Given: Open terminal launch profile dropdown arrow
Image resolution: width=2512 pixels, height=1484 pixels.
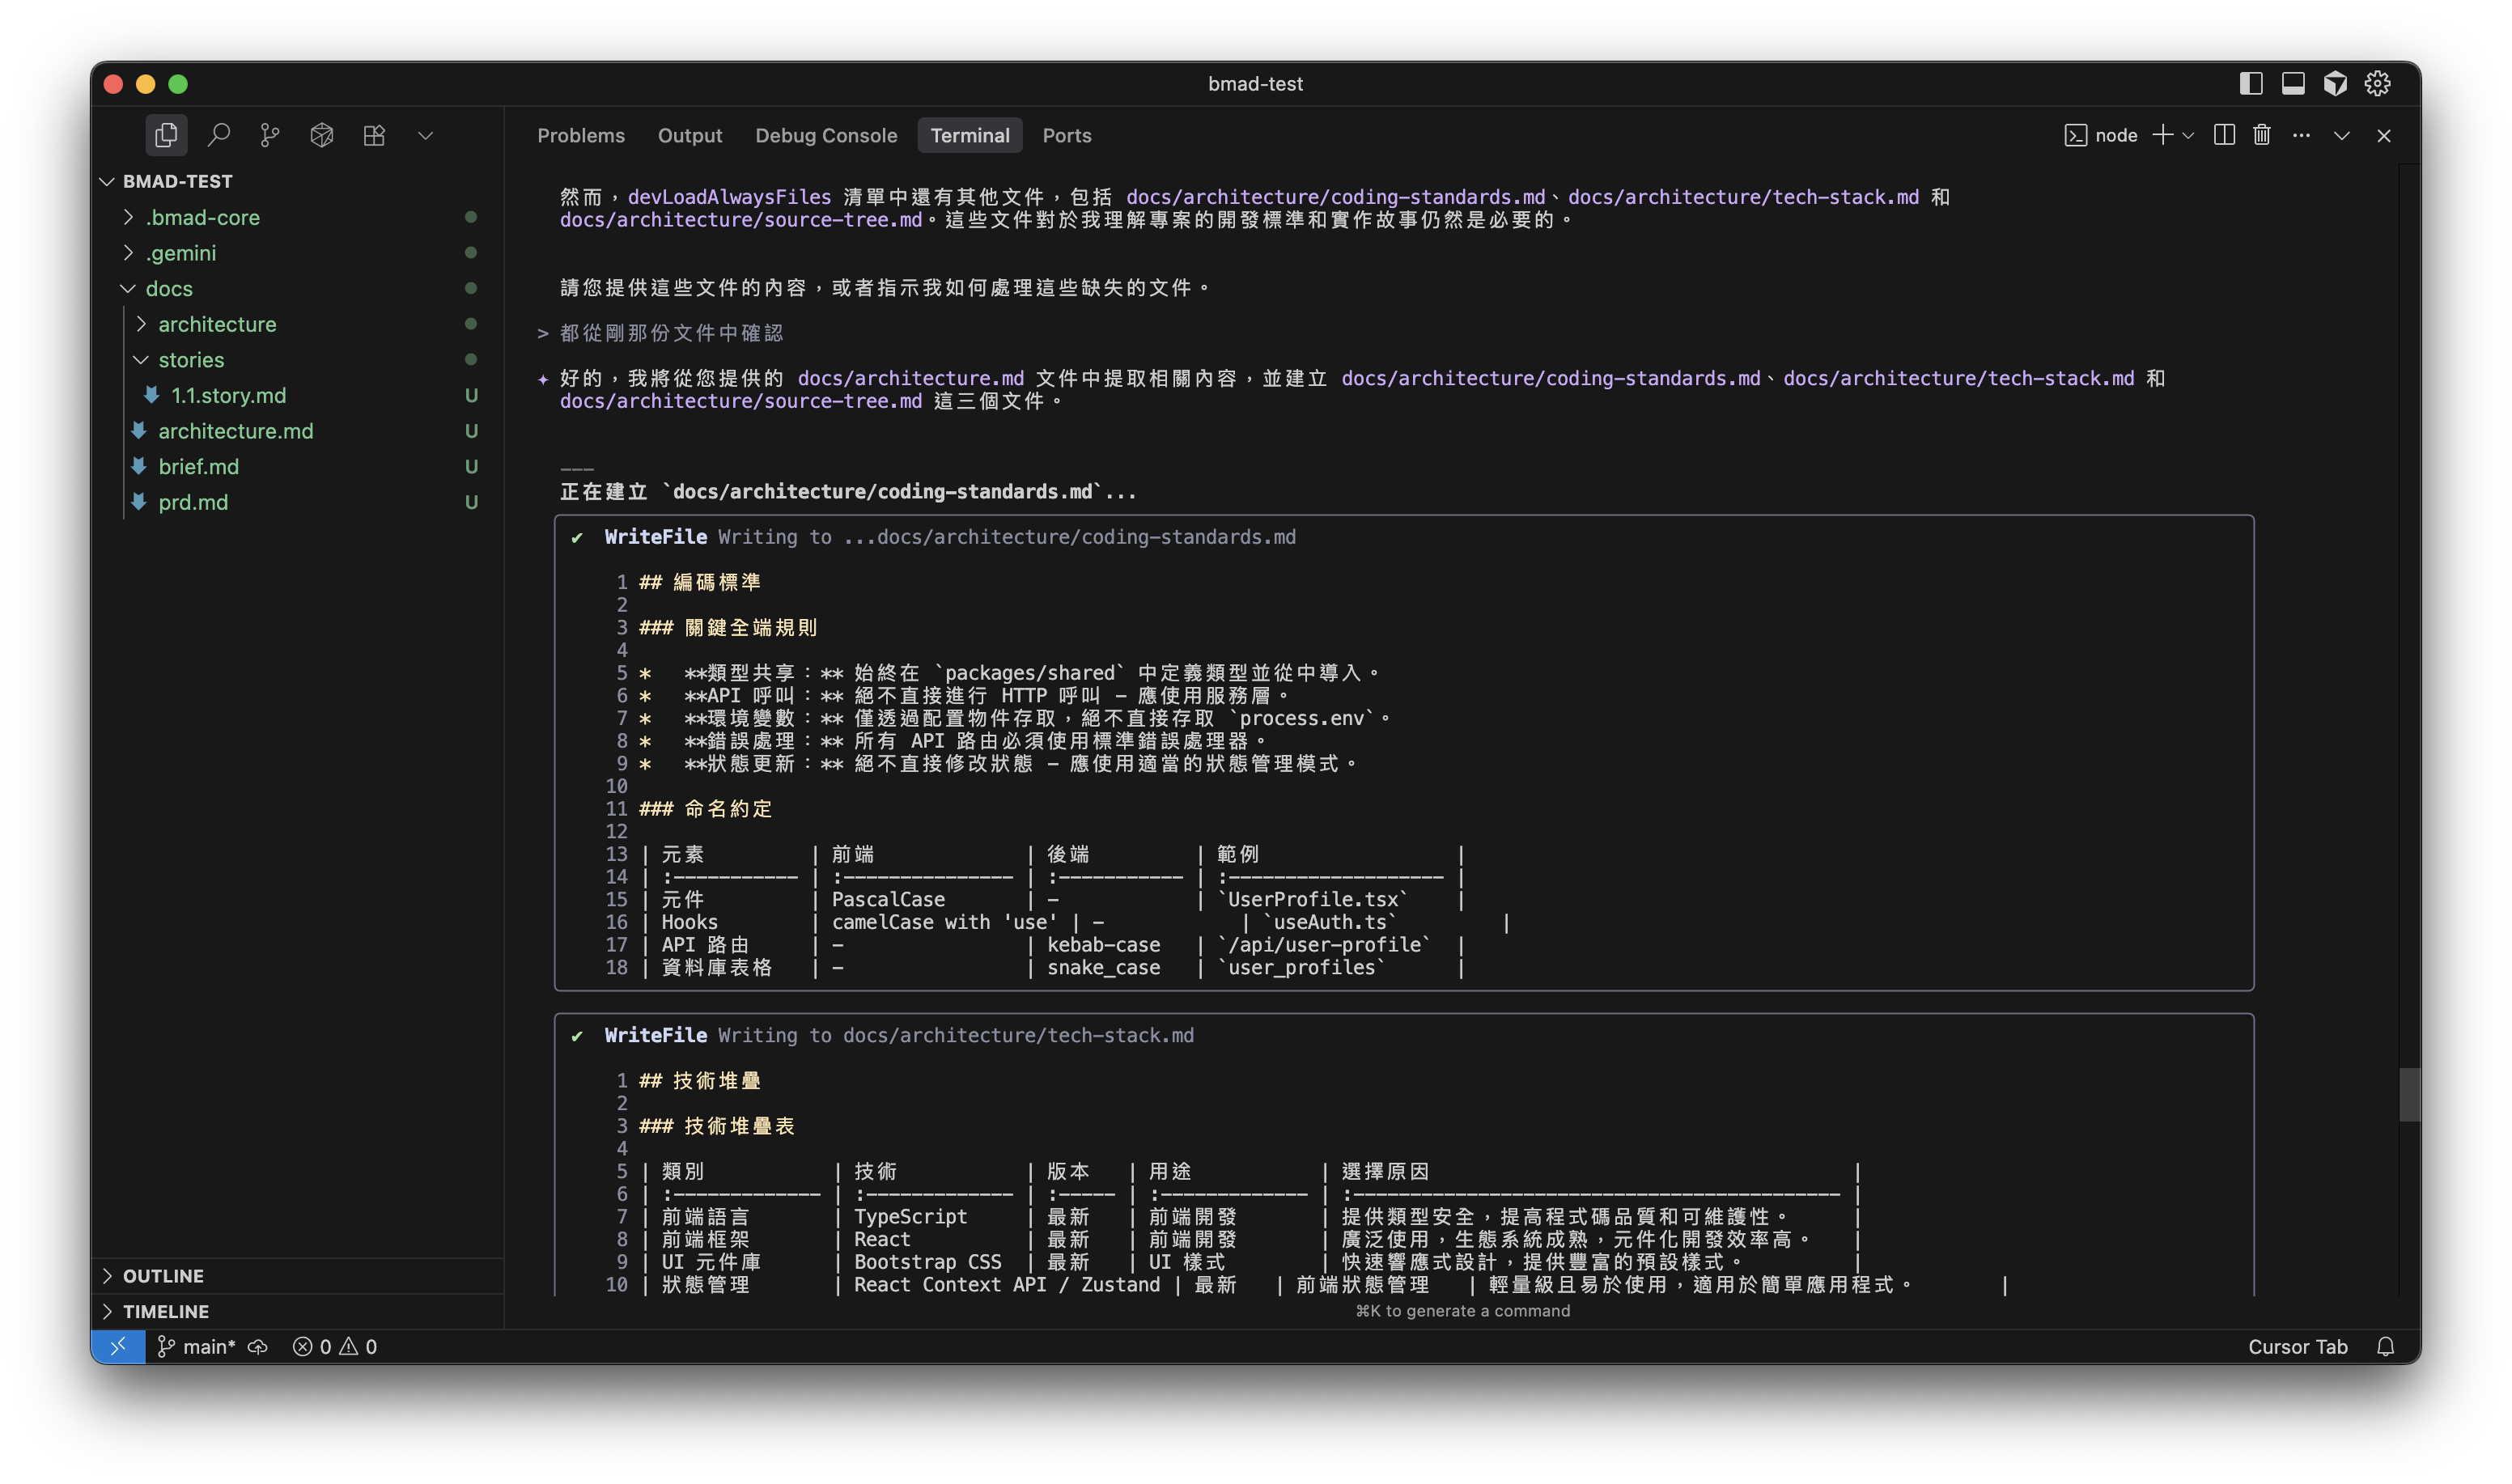Looking at the screenshot, I should pos(2188,136).
